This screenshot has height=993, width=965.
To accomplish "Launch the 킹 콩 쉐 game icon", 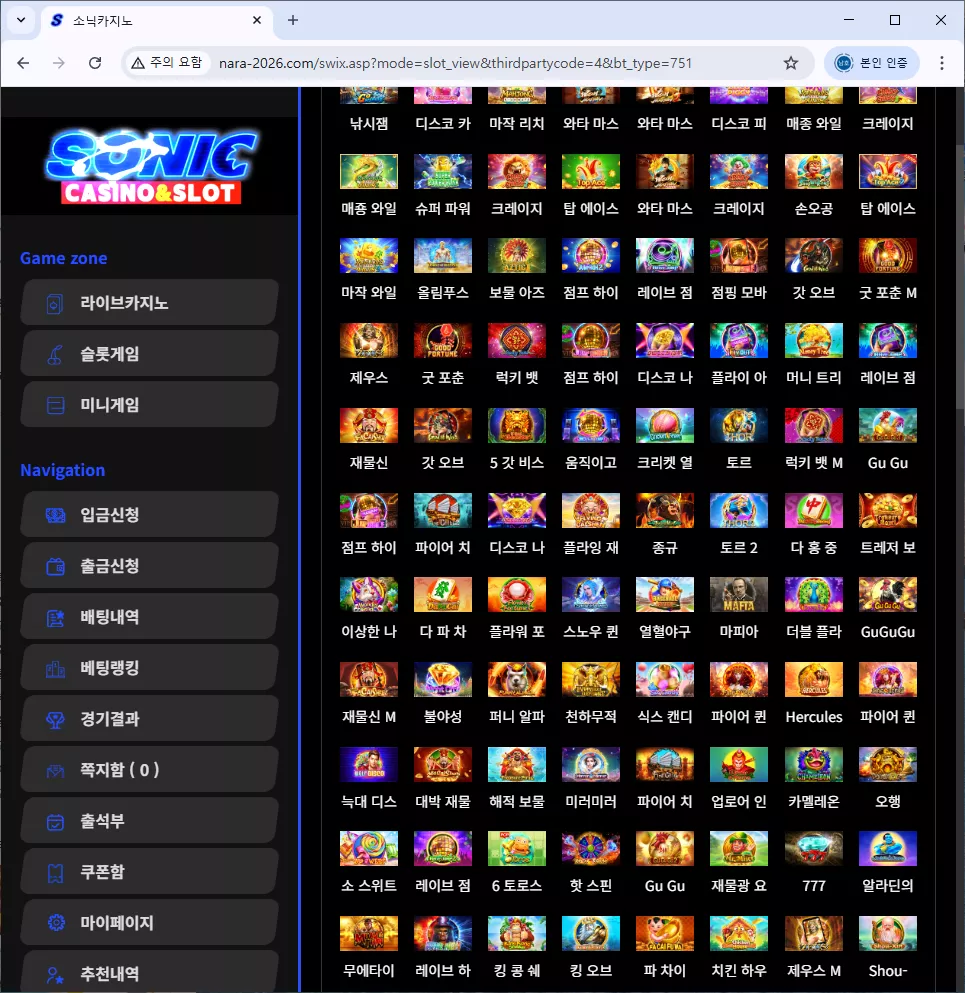I will coord(517,933).
